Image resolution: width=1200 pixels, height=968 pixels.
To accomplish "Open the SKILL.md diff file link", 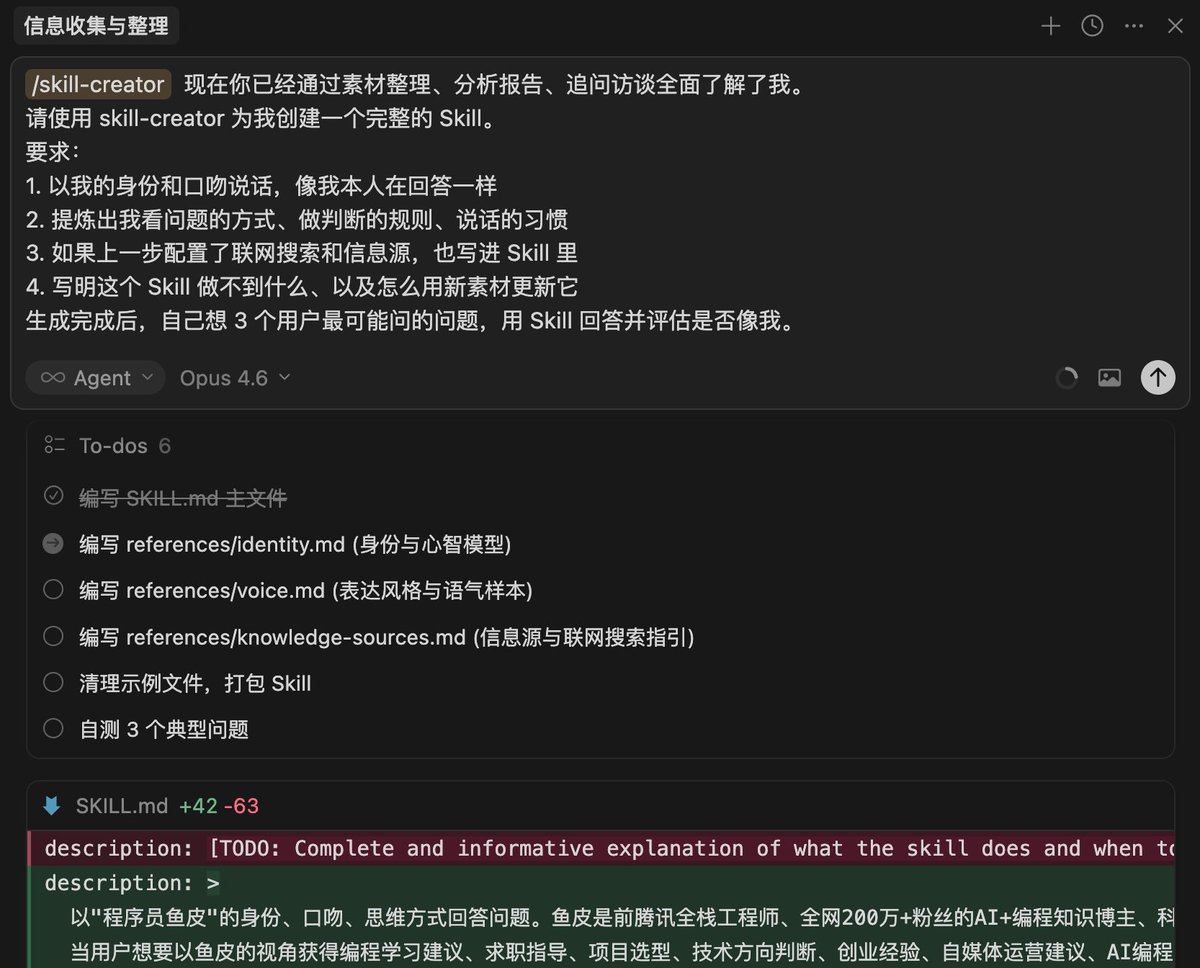I will (122, 806).
